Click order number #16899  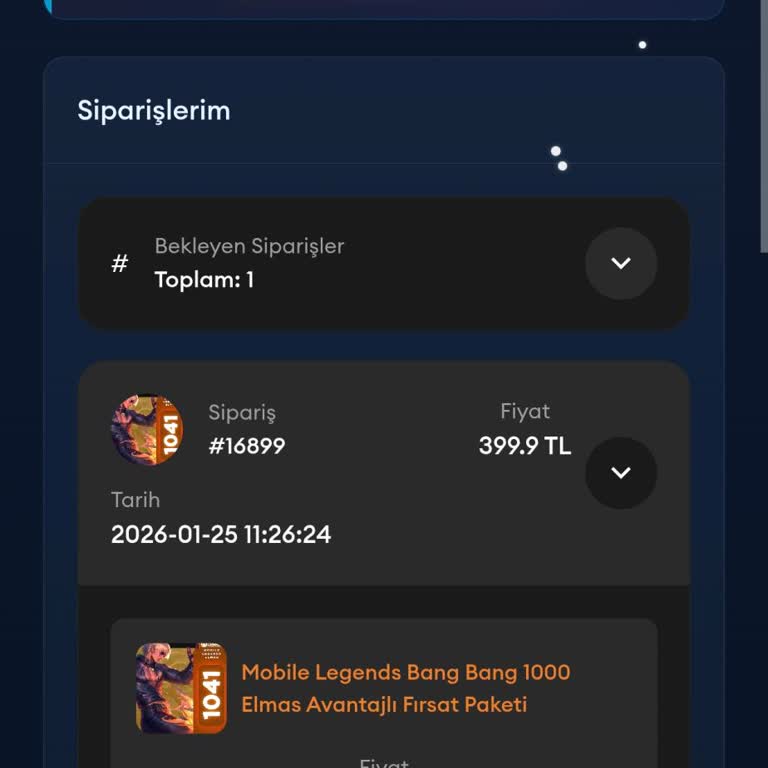click(247, 446)
